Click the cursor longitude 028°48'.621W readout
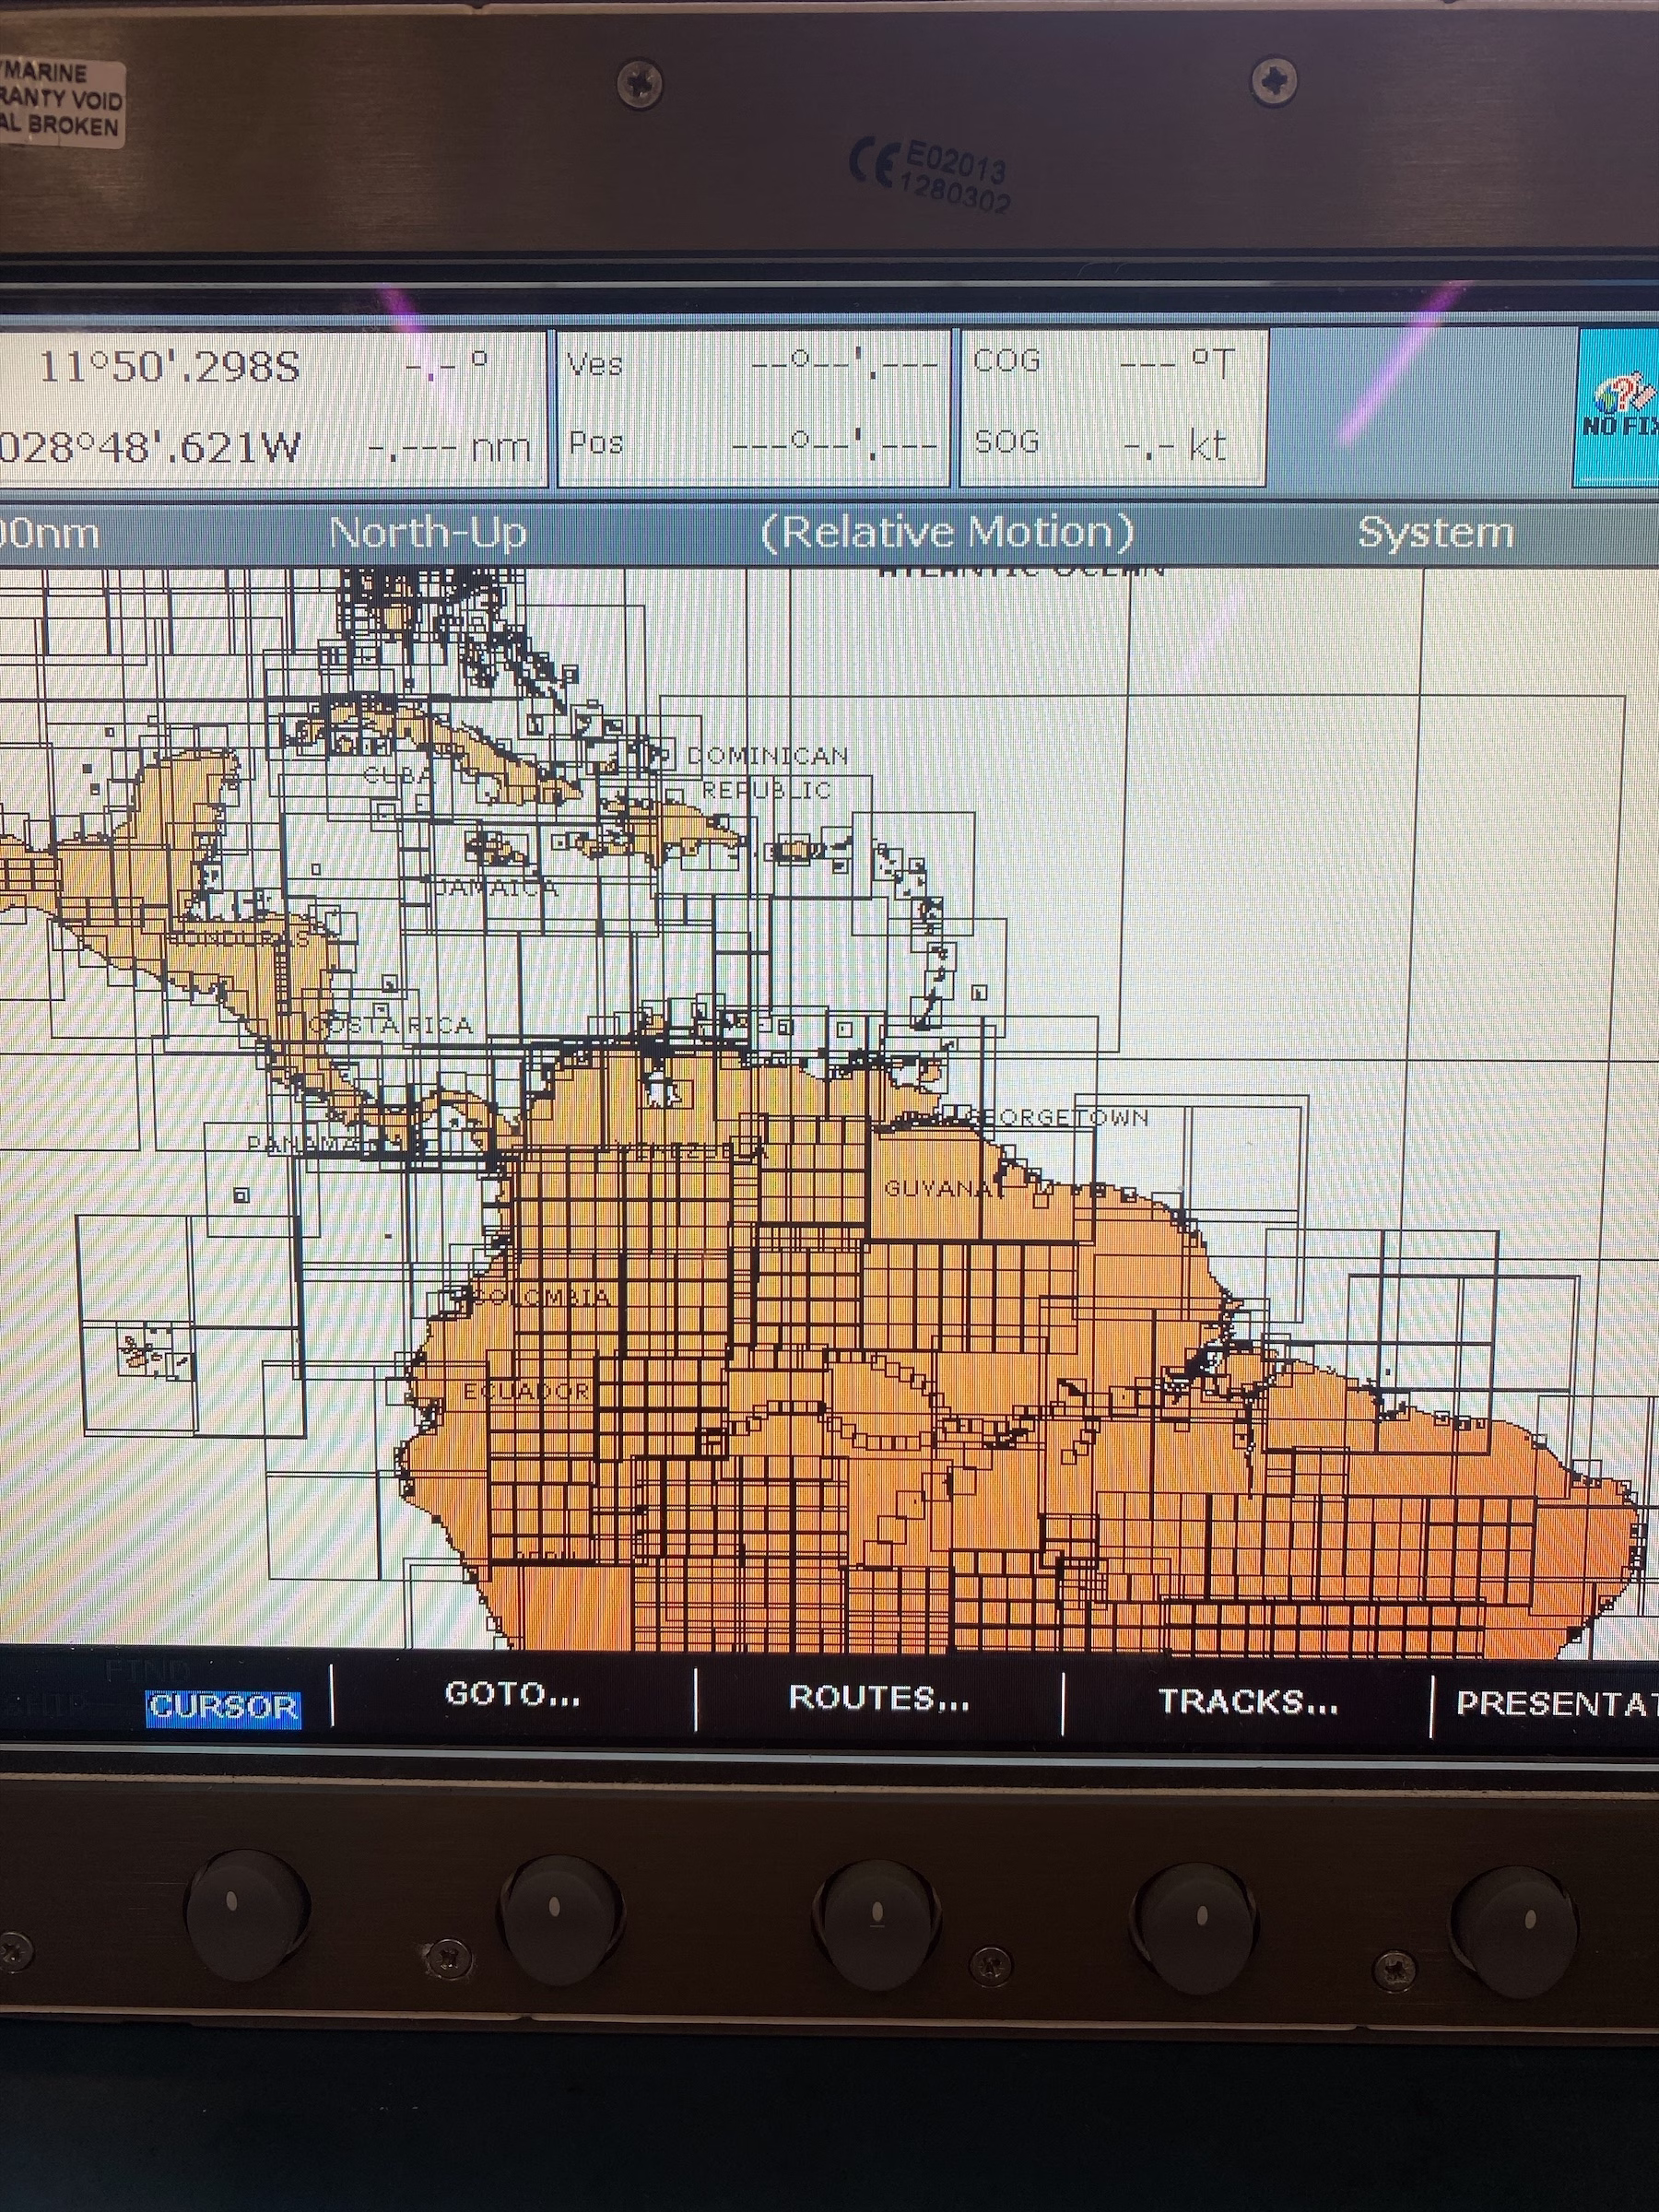 click(150, 447)
